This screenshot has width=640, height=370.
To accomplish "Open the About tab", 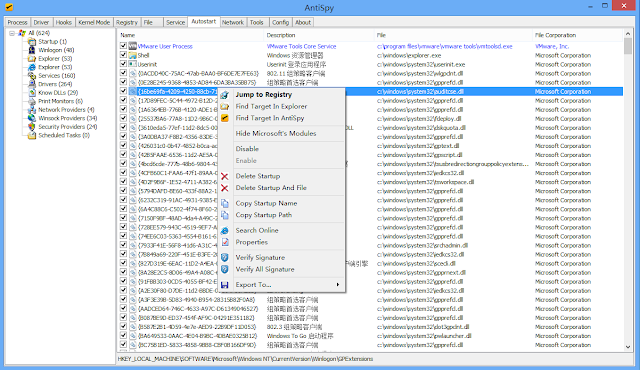I will [303, 22].
